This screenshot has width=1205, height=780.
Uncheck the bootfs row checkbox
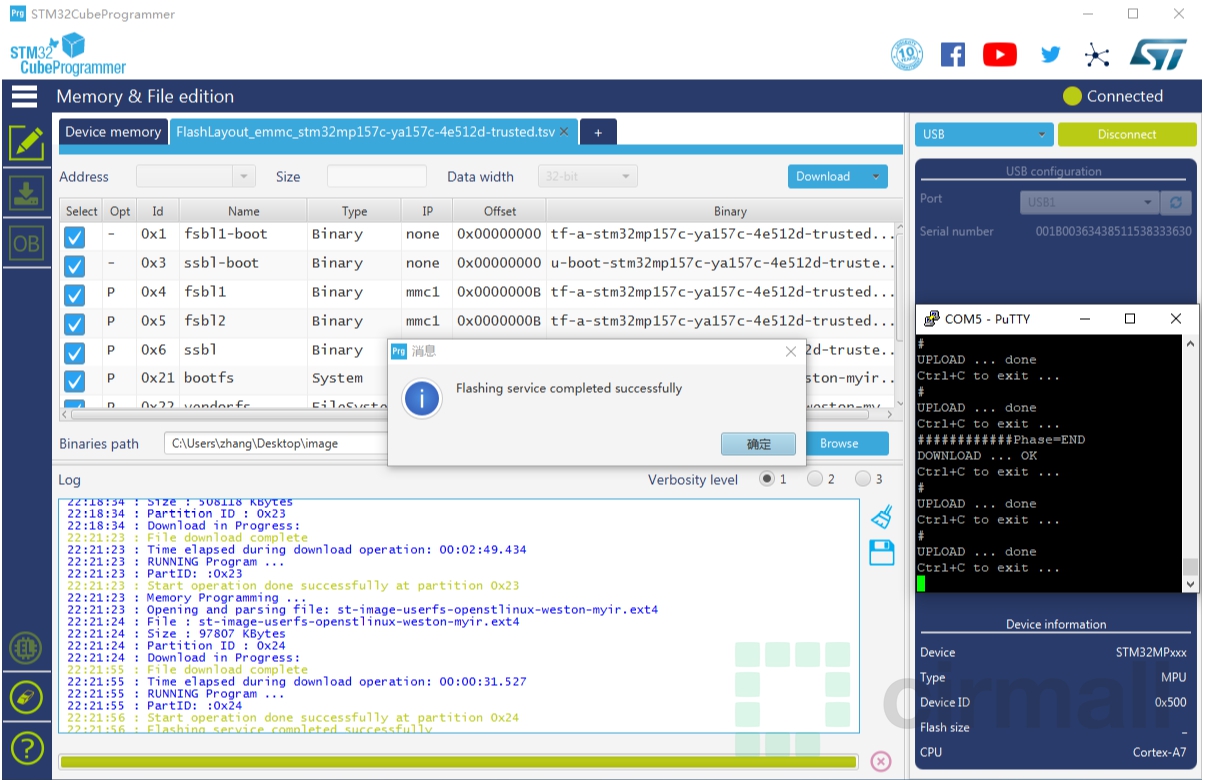pos(74,382)
